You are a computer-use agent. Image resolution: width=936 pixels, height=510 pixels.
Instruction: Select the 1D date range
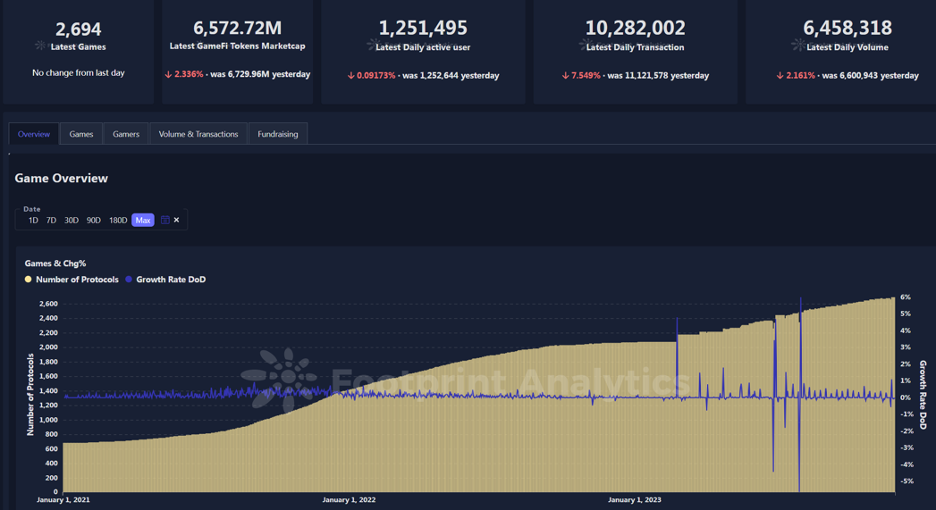(33, 220)
